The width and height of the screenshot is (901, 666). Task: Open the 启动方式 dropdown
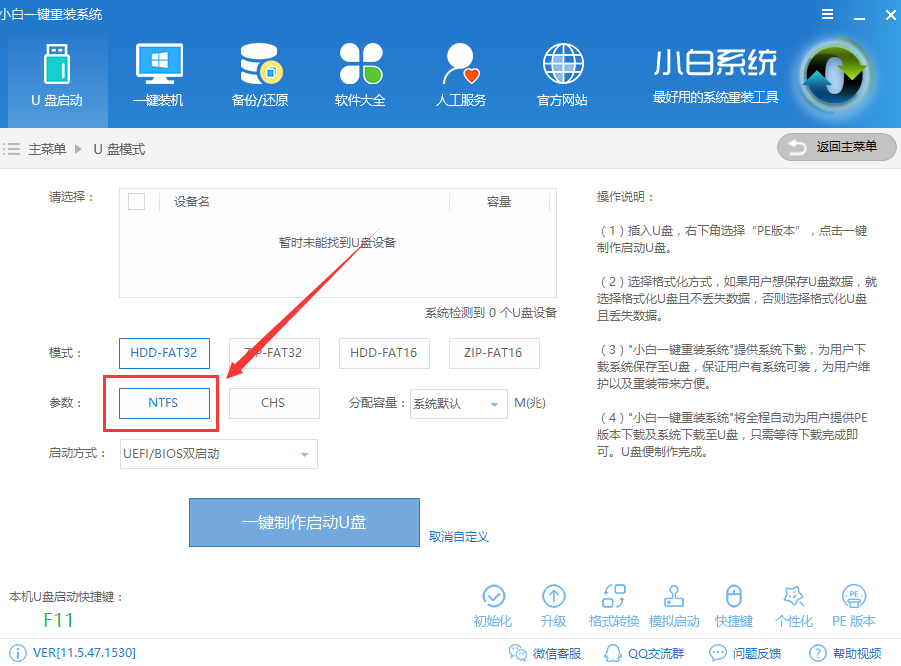point(218,453)
